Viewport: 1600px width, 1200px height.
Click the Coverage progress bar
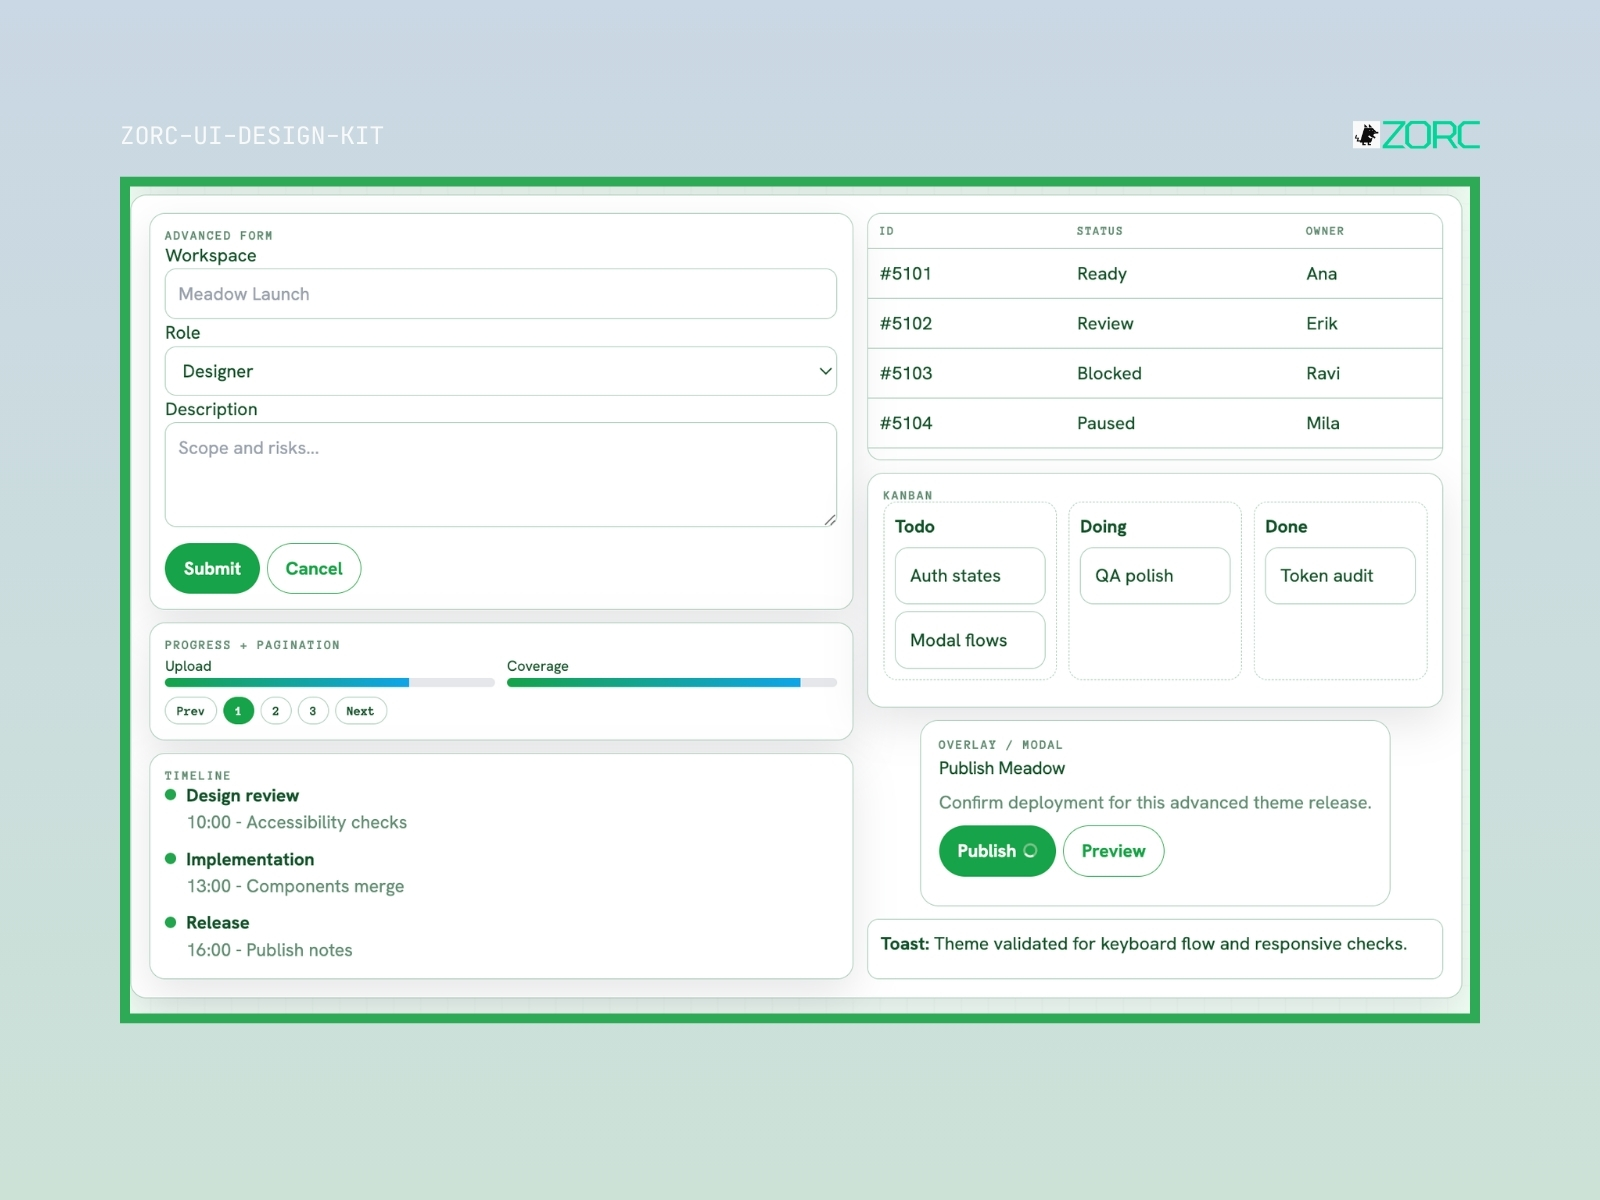click(672, 683)
